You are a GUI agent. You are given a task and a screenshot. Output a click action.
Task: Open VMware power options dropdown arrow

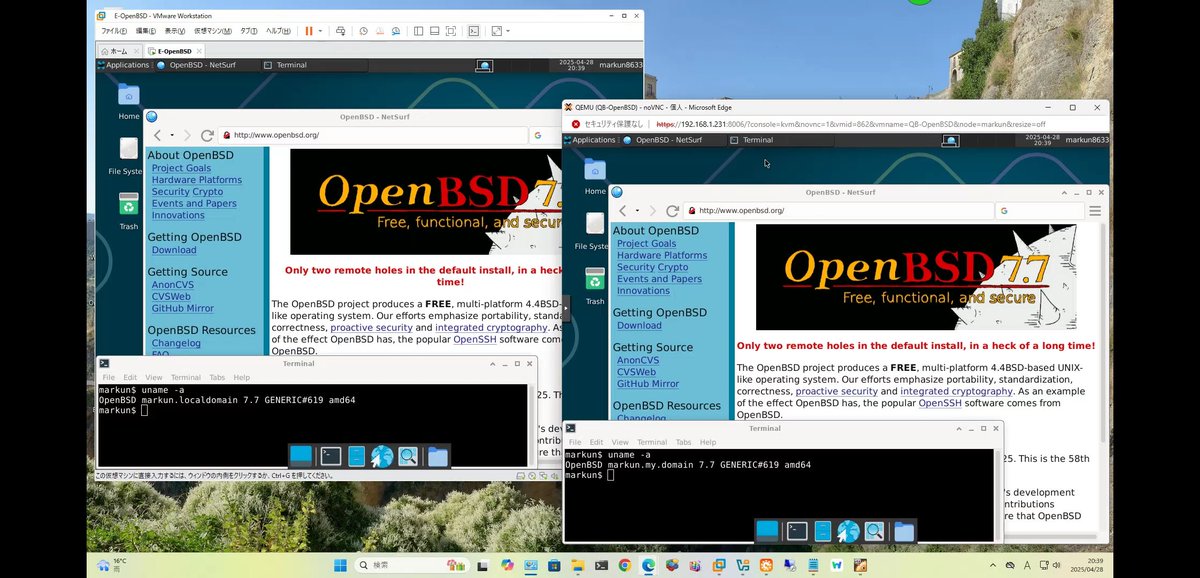320,31
